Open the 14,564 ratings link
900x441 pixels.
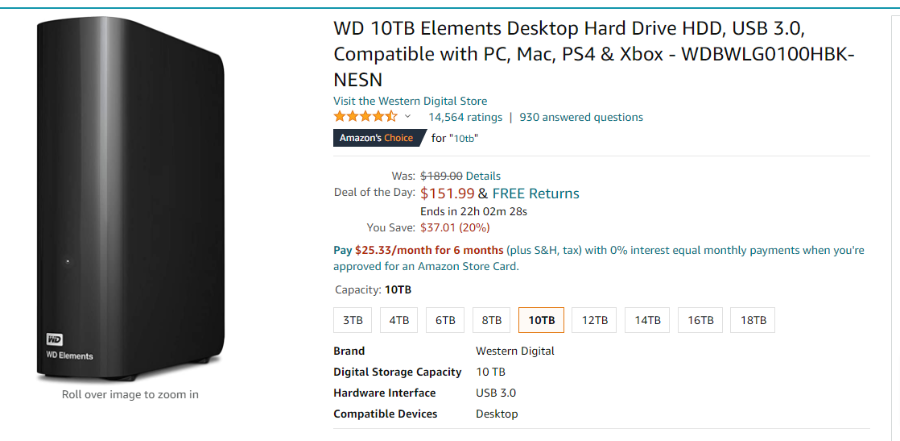(x=465, y=117)
